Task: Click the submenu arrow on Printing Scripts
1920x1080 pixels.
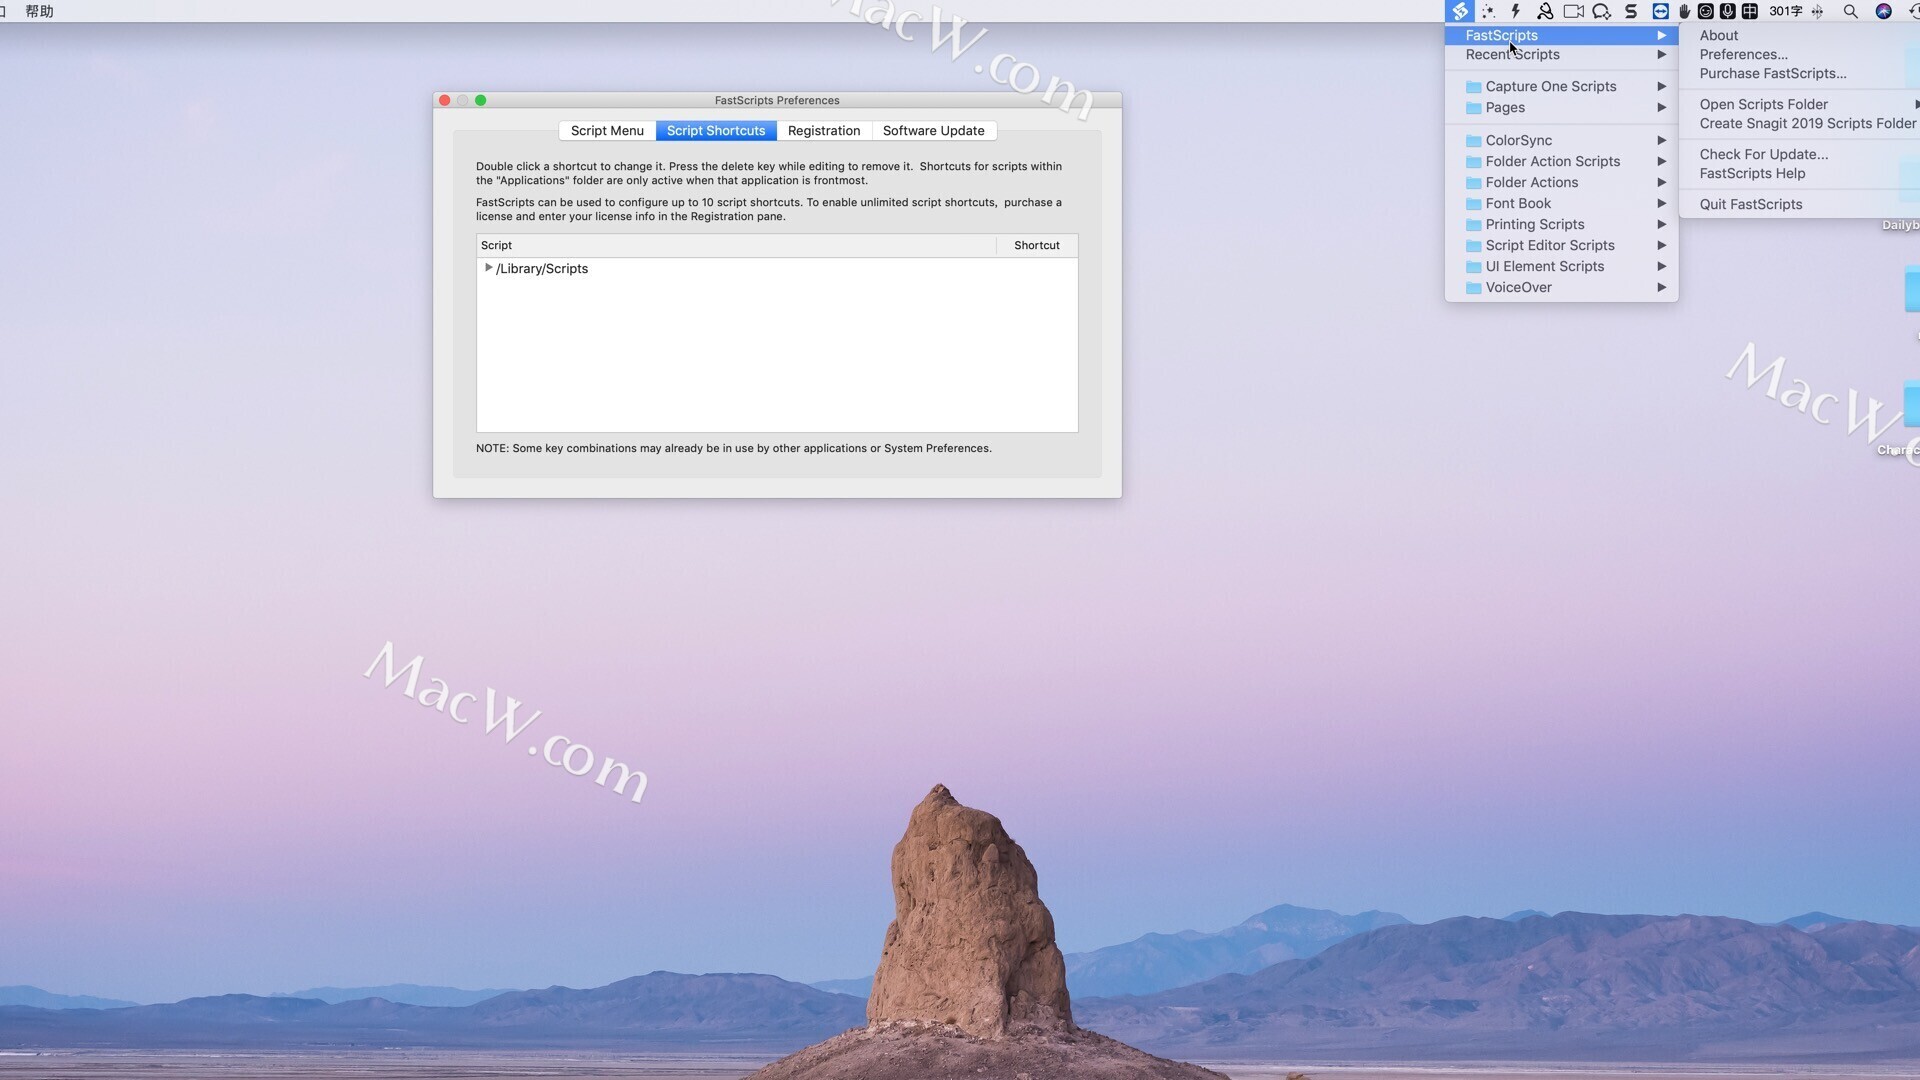Action: [x=1661, y=224]
